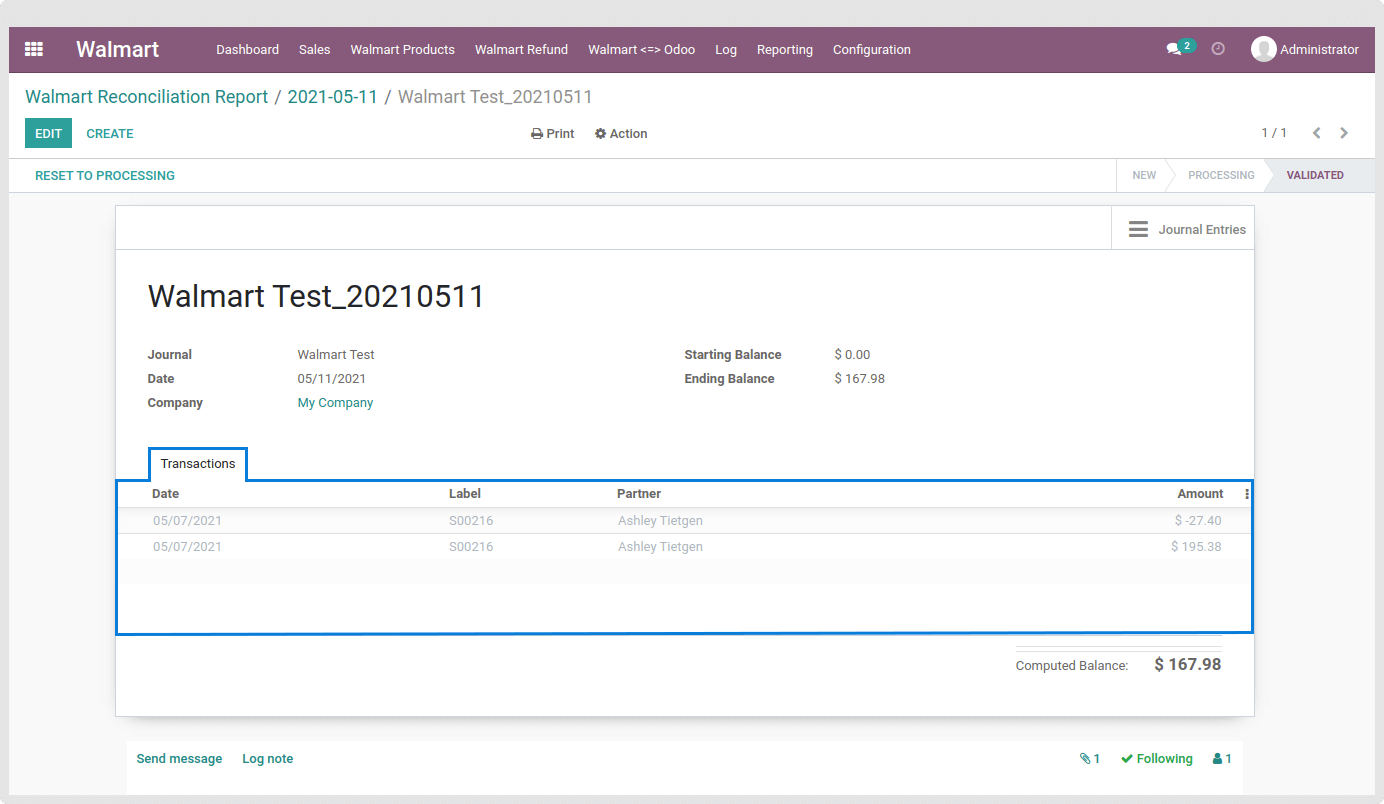Sort by the Partner column header
The height and width of the screenshot is (804, 1384).
click(x=639, y=494)
